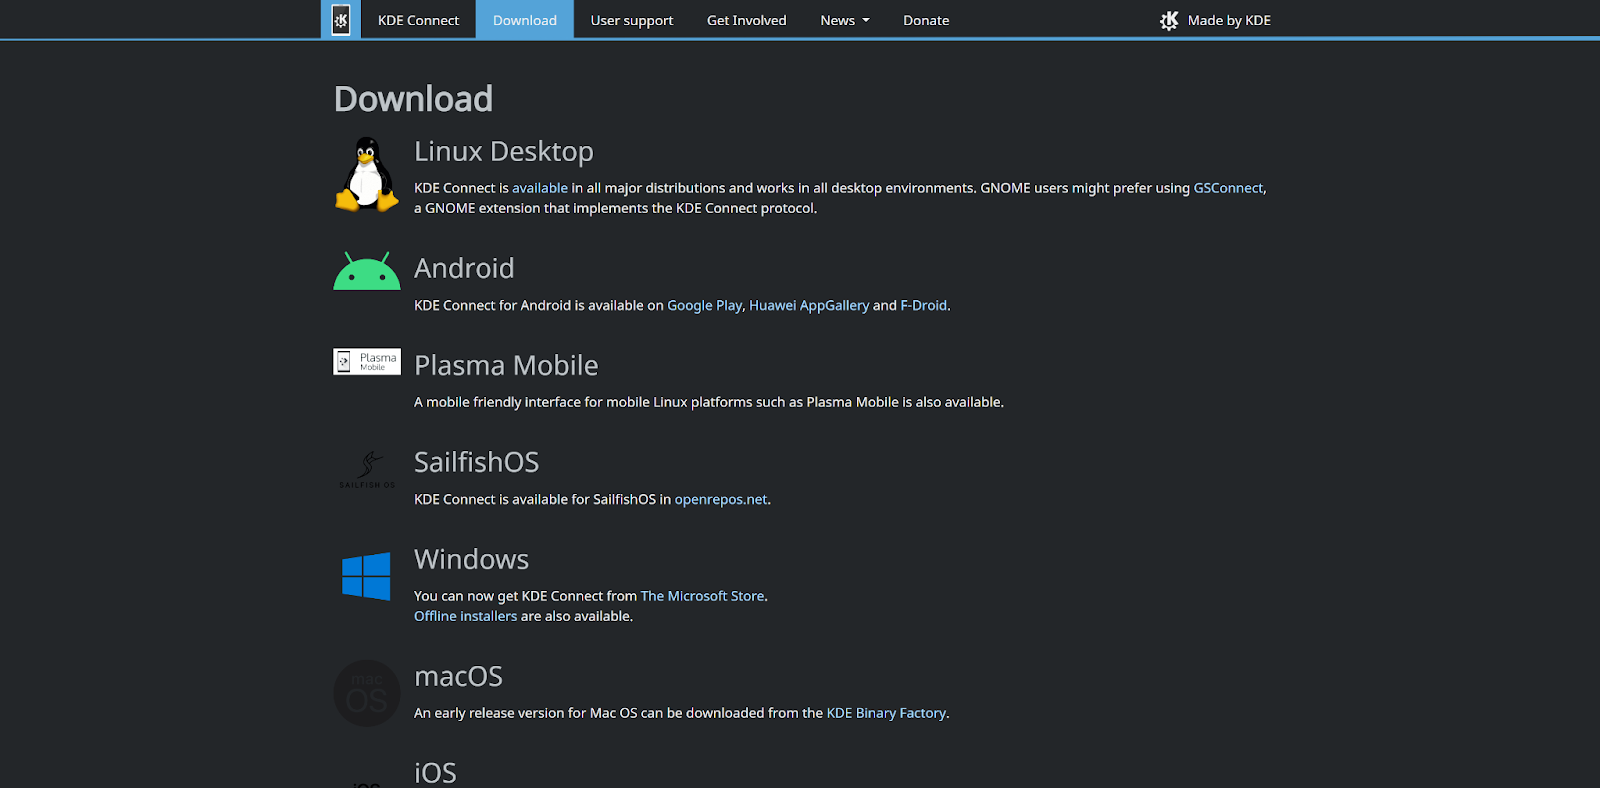The height and width of the screenshot is (788, 1600).
Task: Open the Google Play link
Action: [705, 306]
